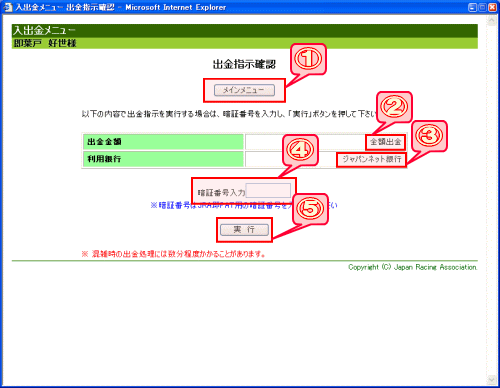Click the circled number 1 callout
Screen dimensions: 500x388
308,59
